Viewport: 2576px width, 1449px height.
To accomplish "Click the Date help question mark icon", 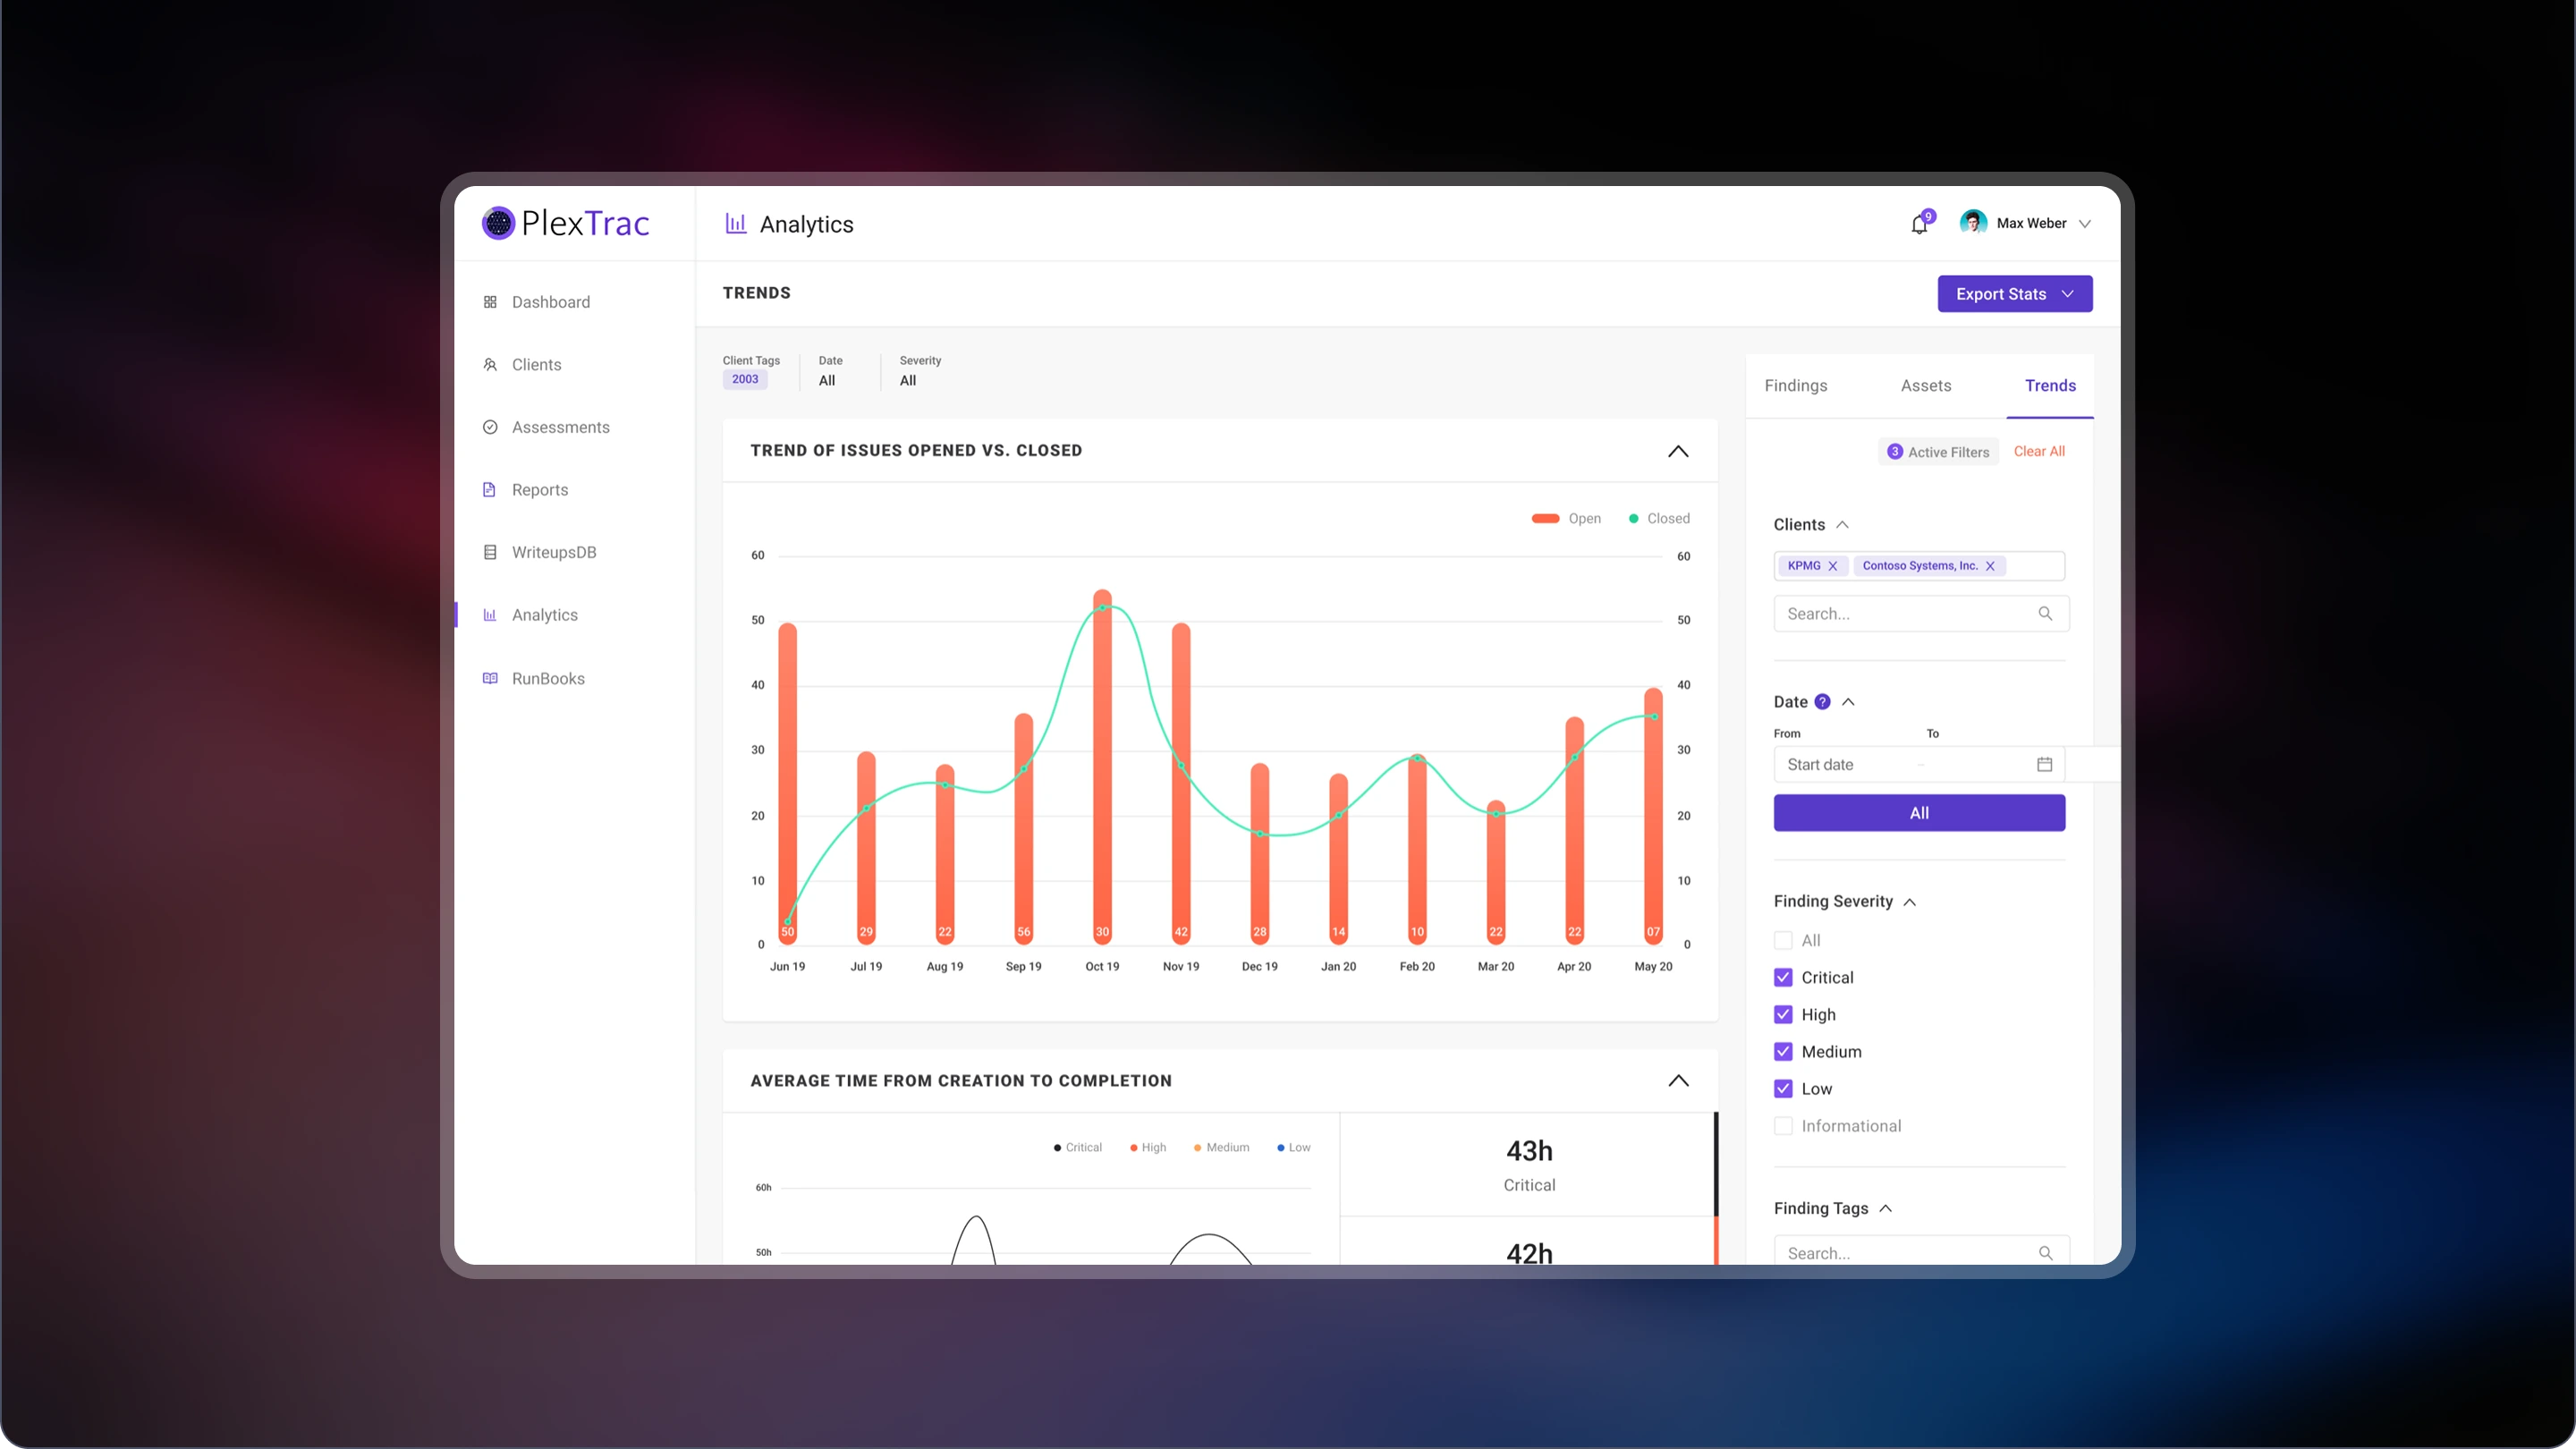I will tap(1822, 702).
